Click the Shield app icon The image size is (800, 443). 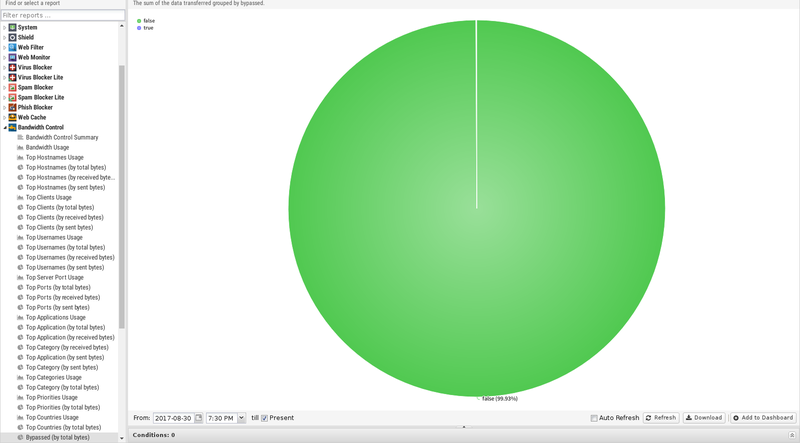(12, 37)
